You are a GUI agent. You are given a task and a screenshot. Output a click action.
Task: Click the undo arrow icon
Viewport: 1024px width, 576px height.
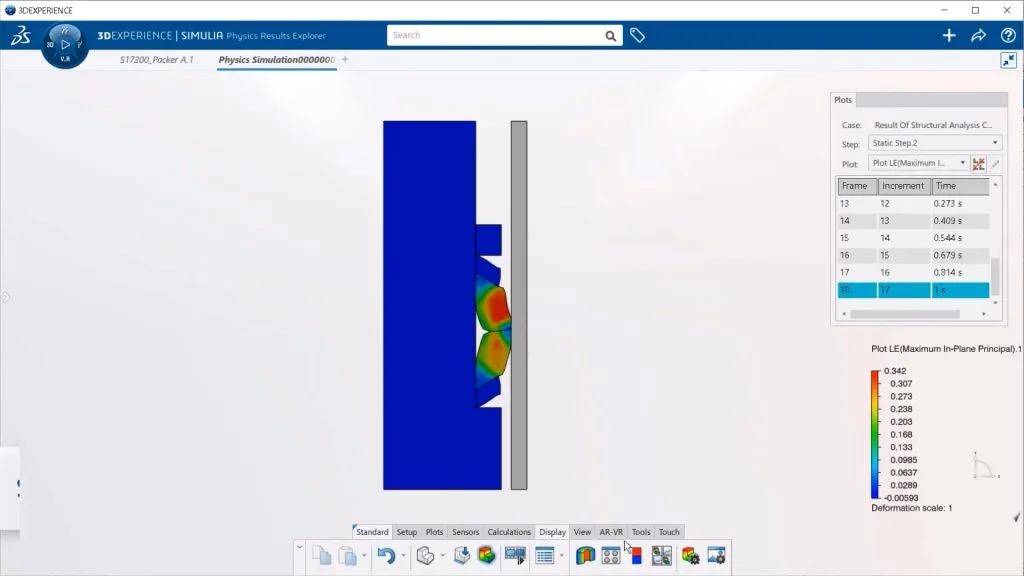[385, 555]
